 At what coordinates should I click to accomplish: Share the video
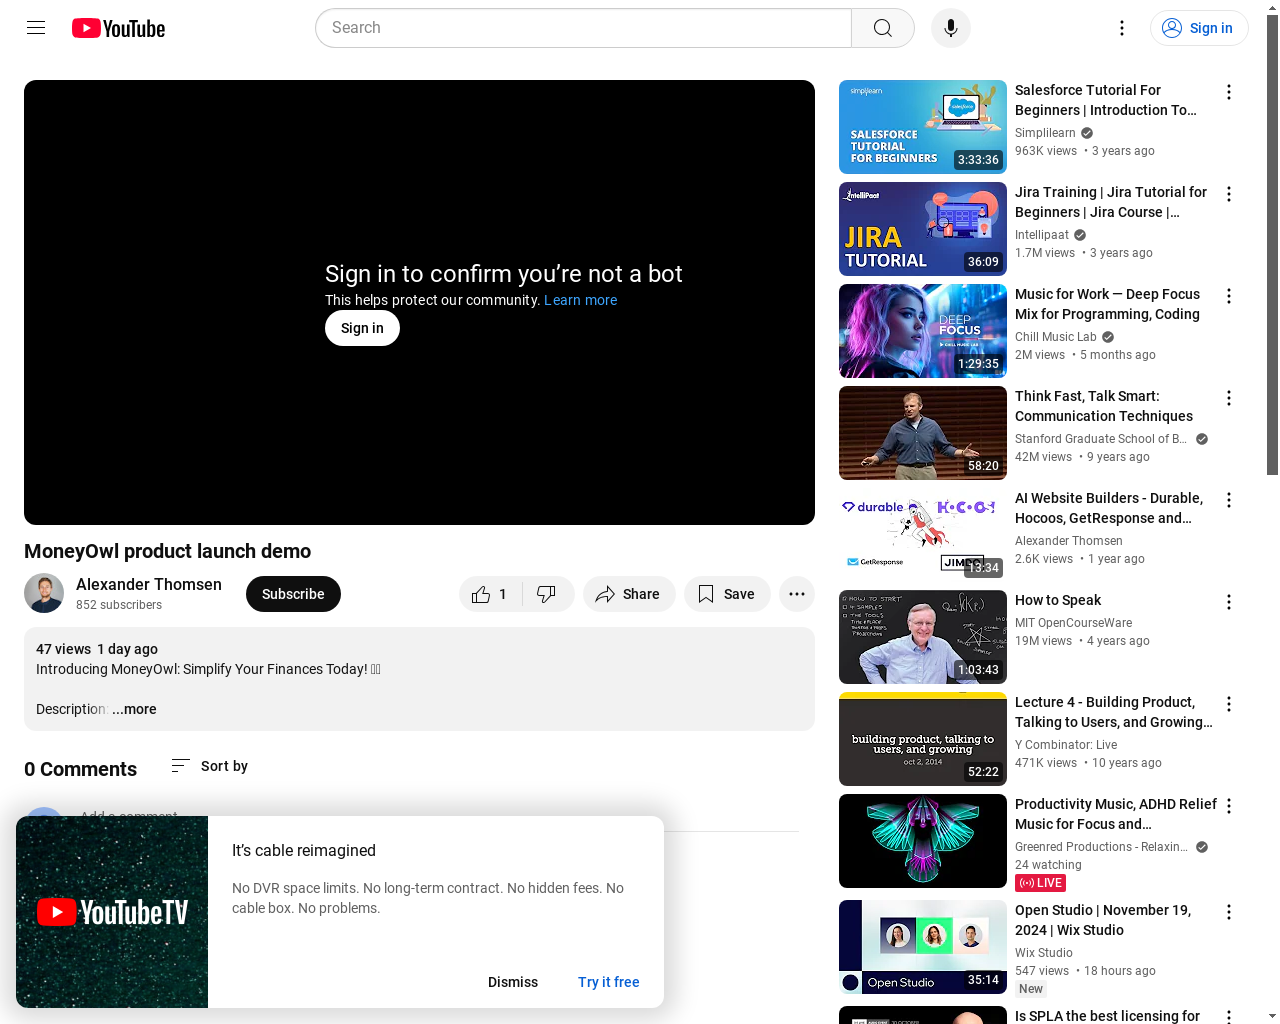[629, 594]
